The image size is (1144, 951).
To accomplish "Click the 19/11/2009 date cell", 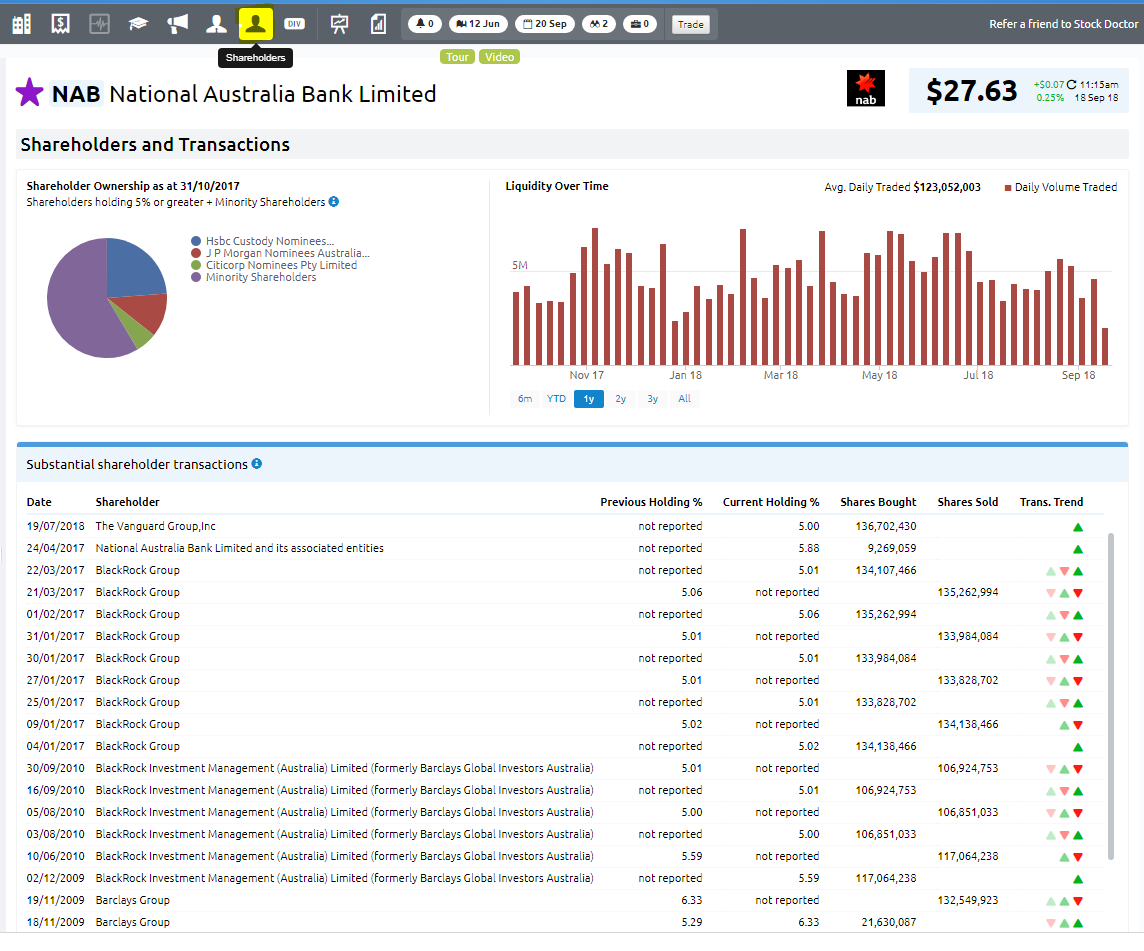I will click(x=55, y=900).
